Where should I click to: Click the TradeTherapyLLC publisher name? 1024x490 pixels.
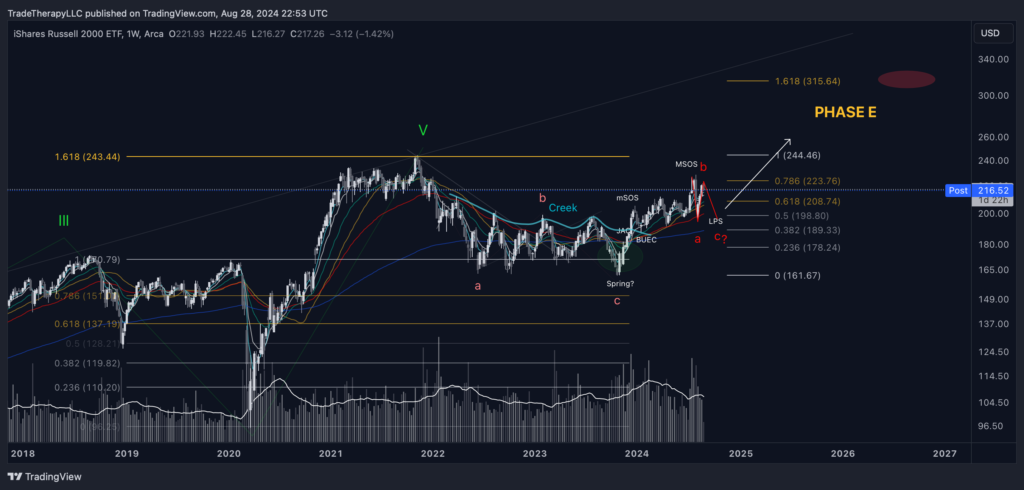[x=49, y=14]
